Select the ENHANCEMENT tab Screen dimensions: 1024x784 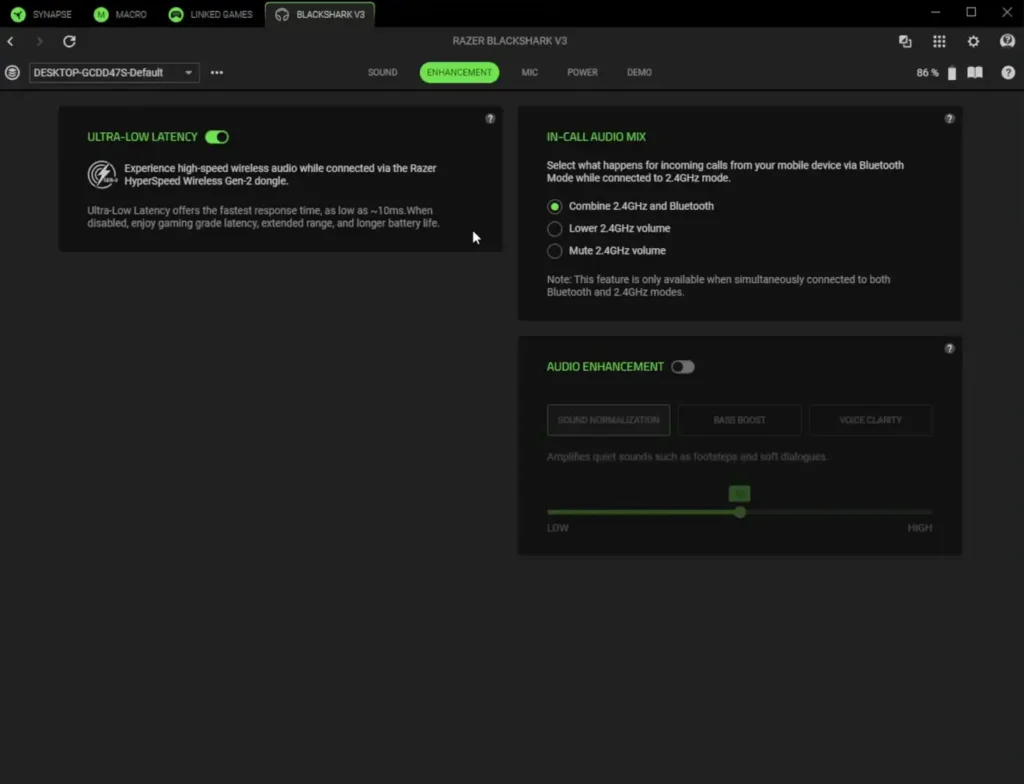click(459, 73)
